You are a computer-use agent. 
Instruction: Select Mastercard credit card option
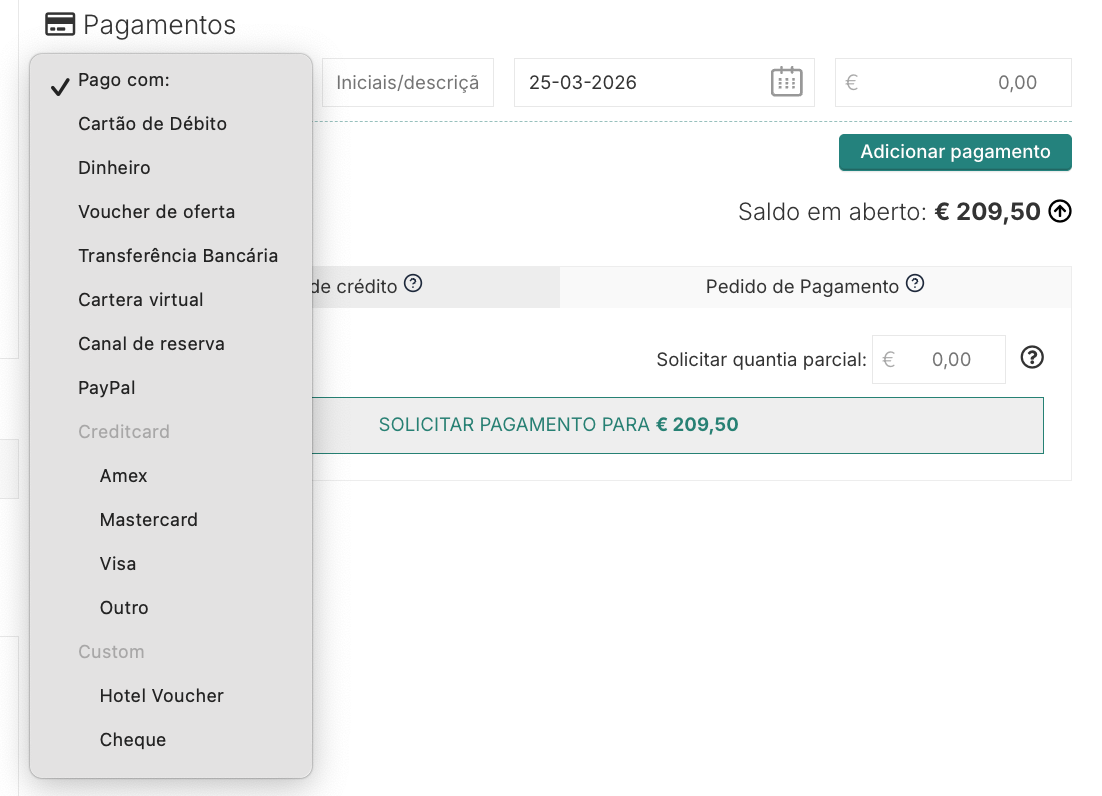pos(171,520)
